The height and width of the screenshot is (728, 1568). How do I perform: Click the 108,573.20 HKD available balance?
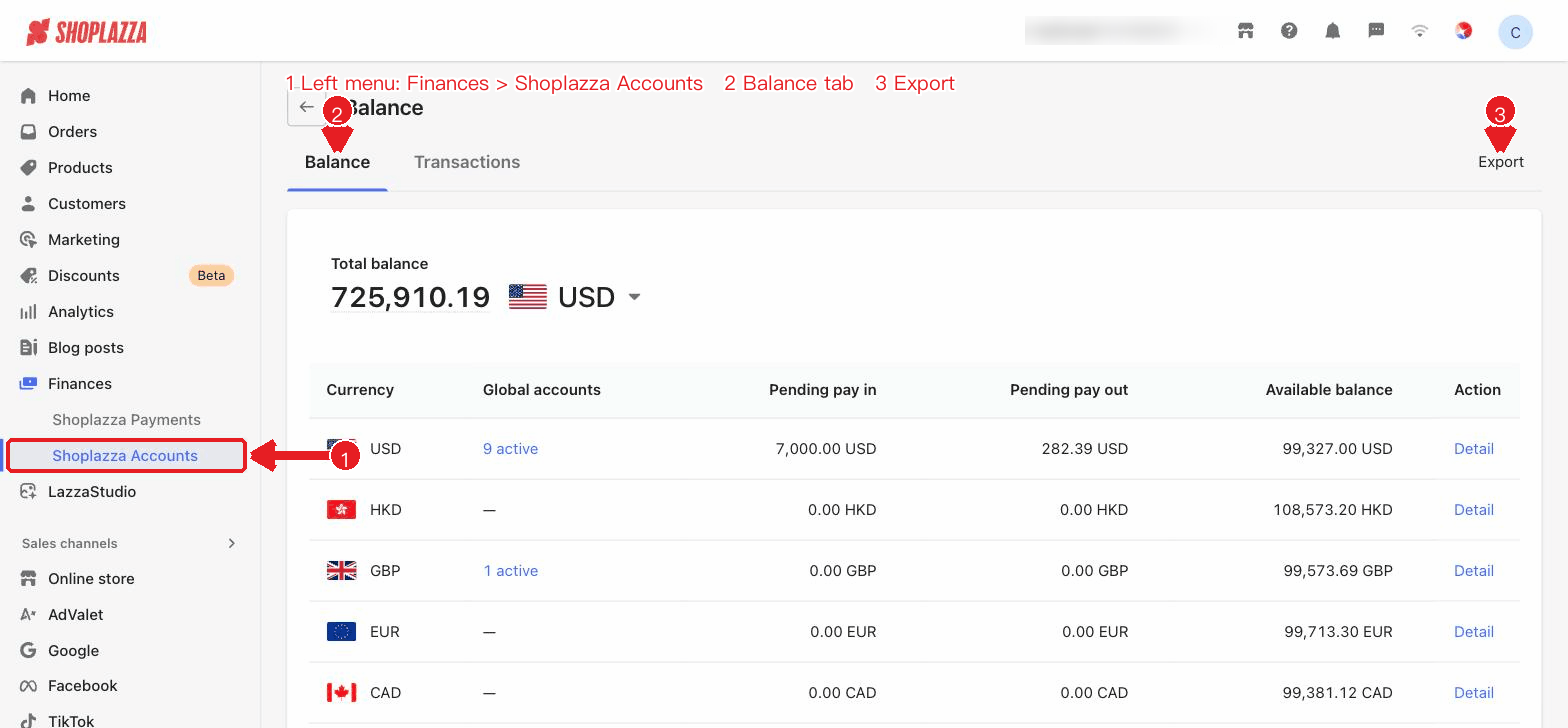point(1333,510)
